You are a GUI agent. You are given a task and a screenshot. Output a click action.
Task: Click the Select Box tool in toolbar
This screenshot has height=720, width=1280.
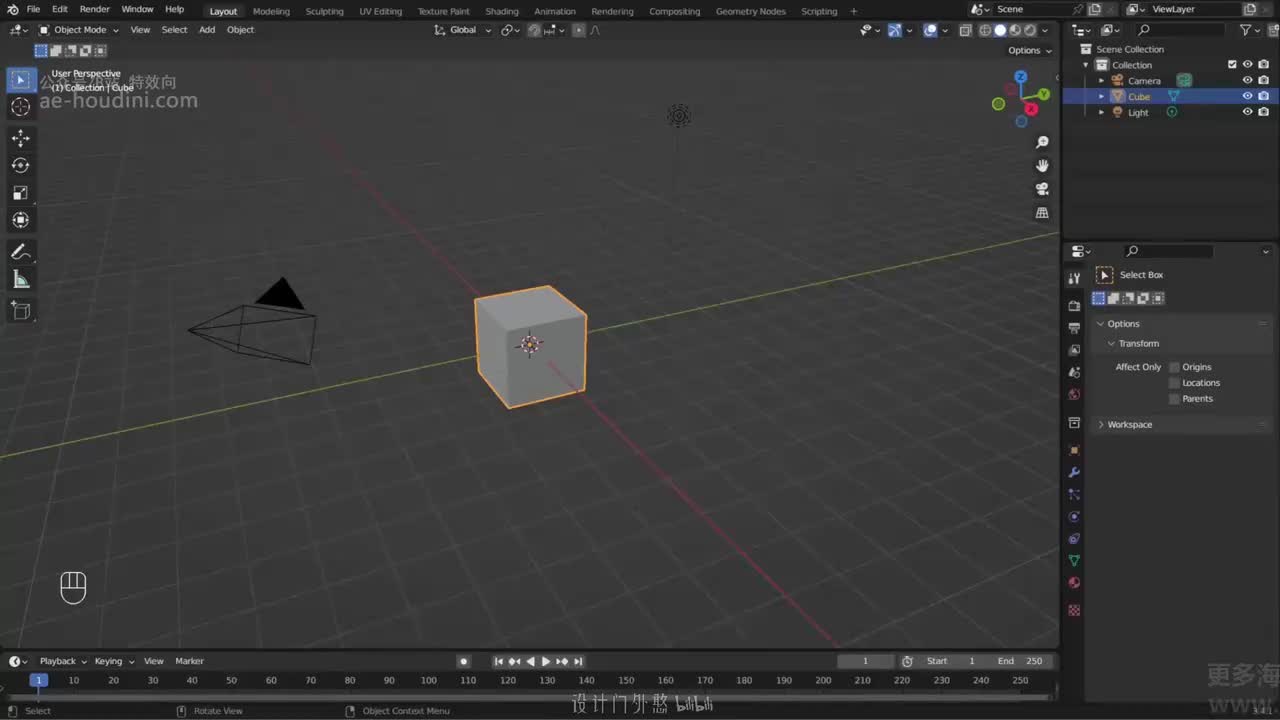coord(20,80)
